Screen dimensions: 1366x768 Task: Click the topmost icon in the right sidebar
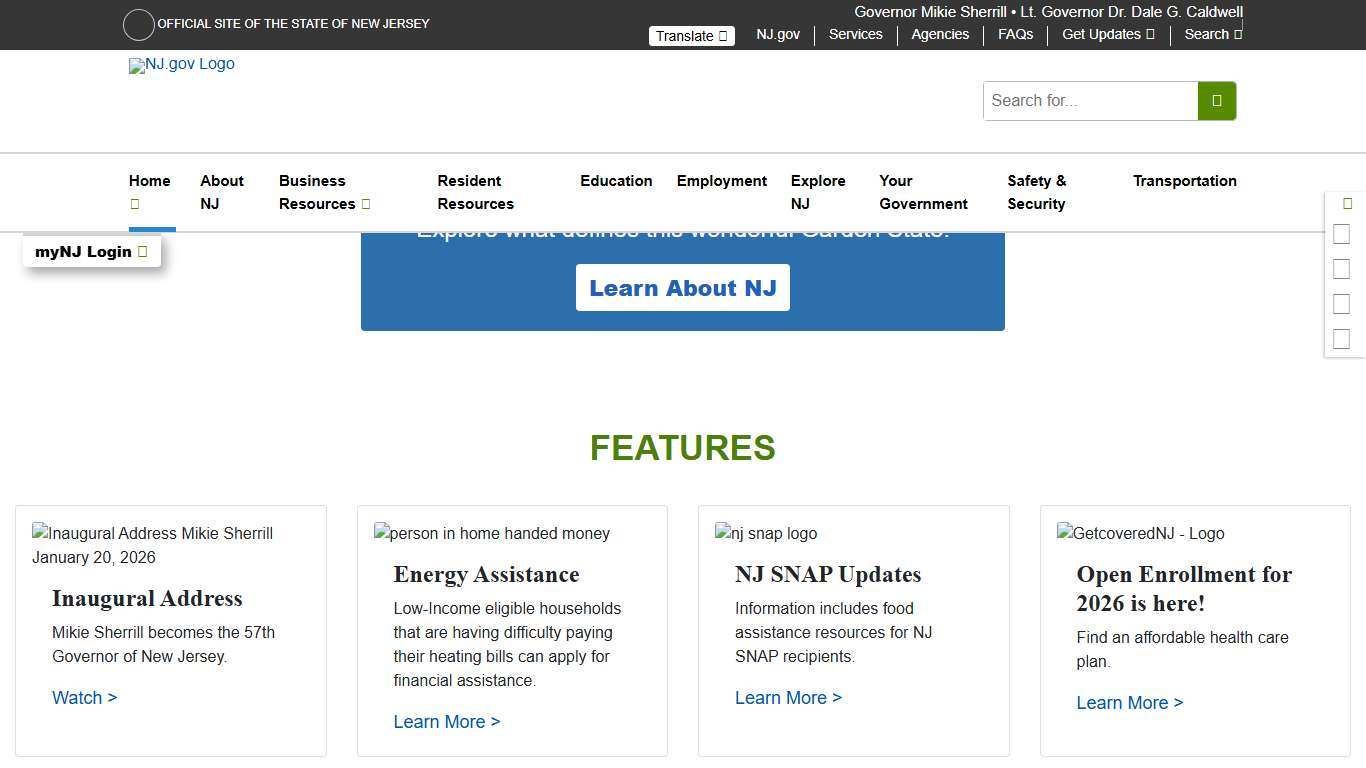(x=1347, y=203)
